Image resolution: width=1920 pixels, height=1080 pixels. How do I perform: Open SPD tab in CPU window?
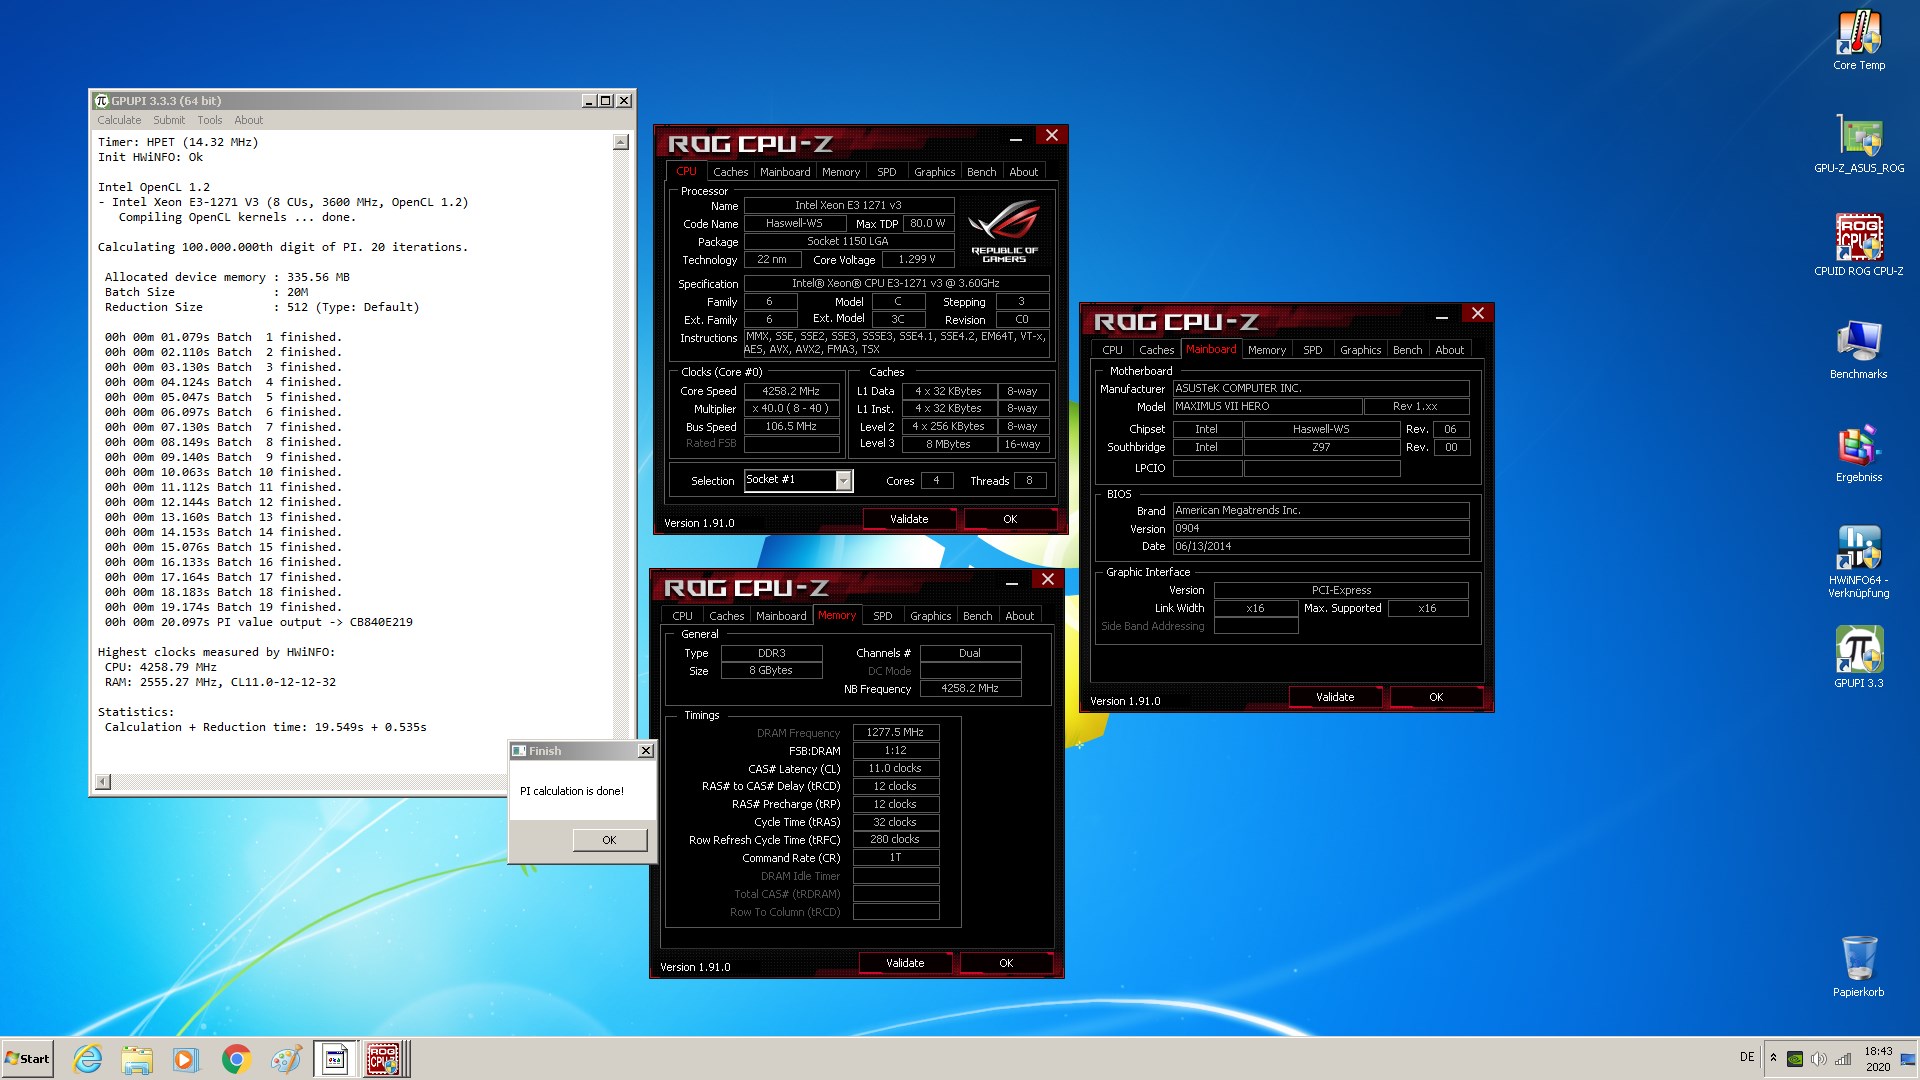887,172
